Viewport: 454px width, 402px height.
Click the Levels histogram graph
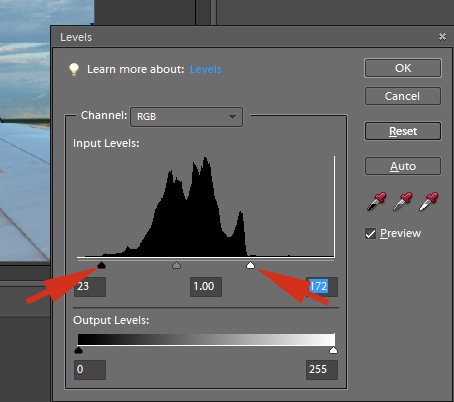click(x=206, y=207)
